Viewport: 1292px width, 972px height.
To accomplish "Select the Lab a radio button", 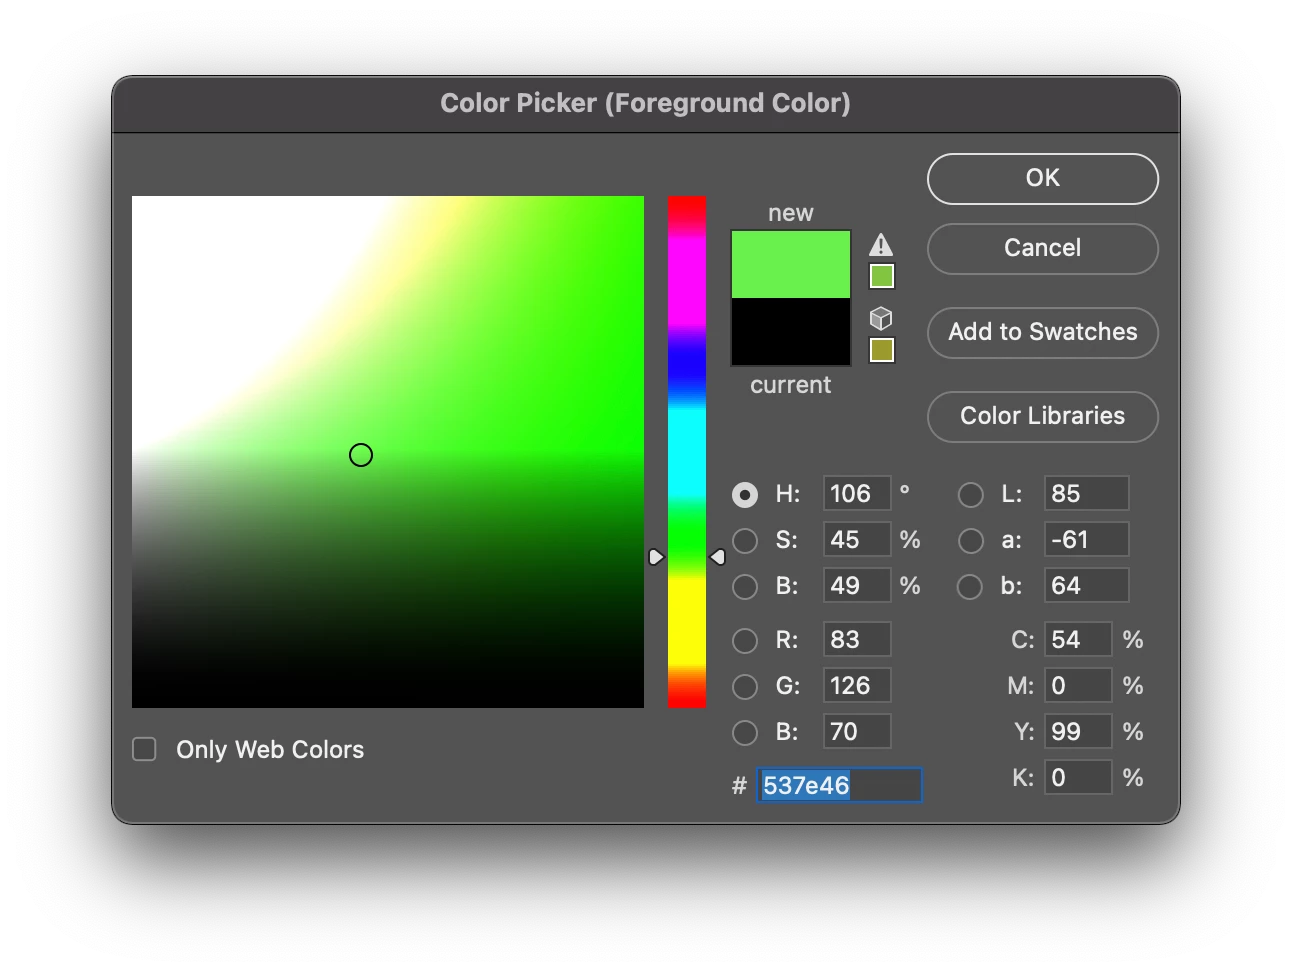I will click(970, 540).
